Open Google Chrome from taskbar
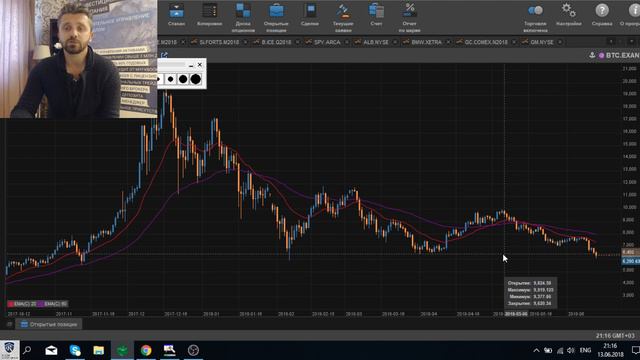This screenshot has height=360, width=640. [146, 350]
